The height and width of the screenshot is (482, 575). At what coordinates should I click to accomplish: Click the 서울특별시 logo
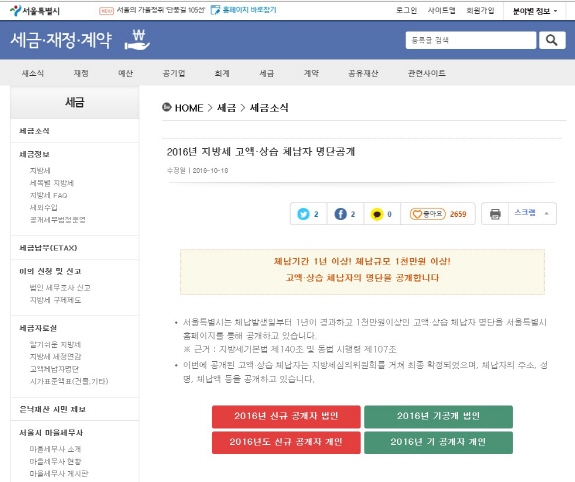pyautogui.click(x=35, y=11)
